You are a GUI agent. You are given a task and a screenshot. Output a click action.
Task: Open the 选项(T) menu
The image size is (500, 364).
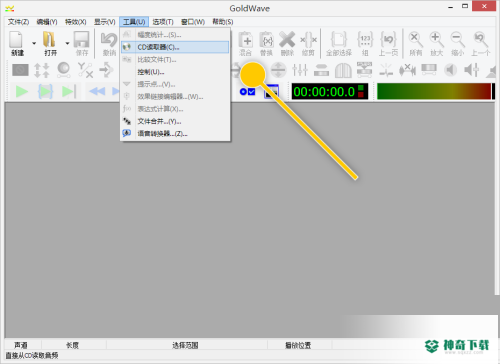tap(163, 22)
